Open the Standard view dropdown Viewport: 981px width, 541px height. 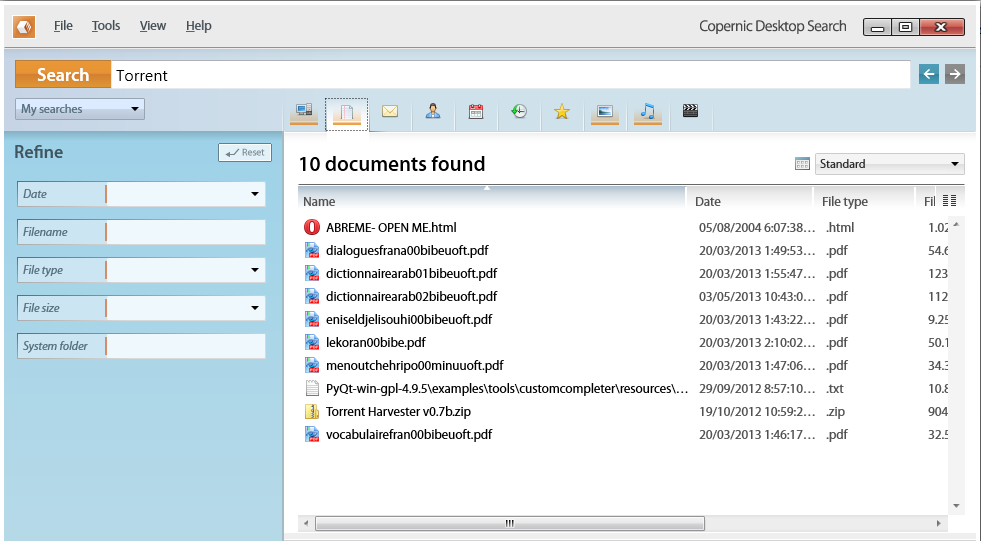889,164
